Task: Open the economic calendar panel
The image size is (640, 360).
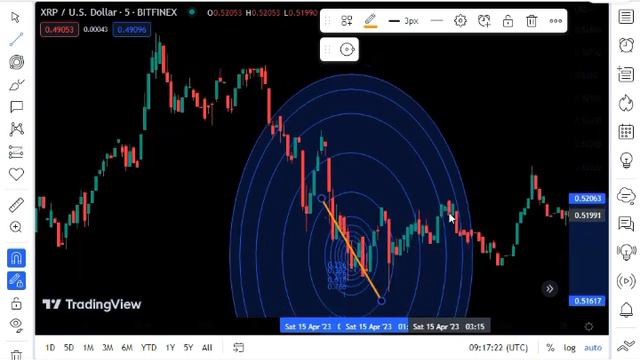Action: coord(626,132)
